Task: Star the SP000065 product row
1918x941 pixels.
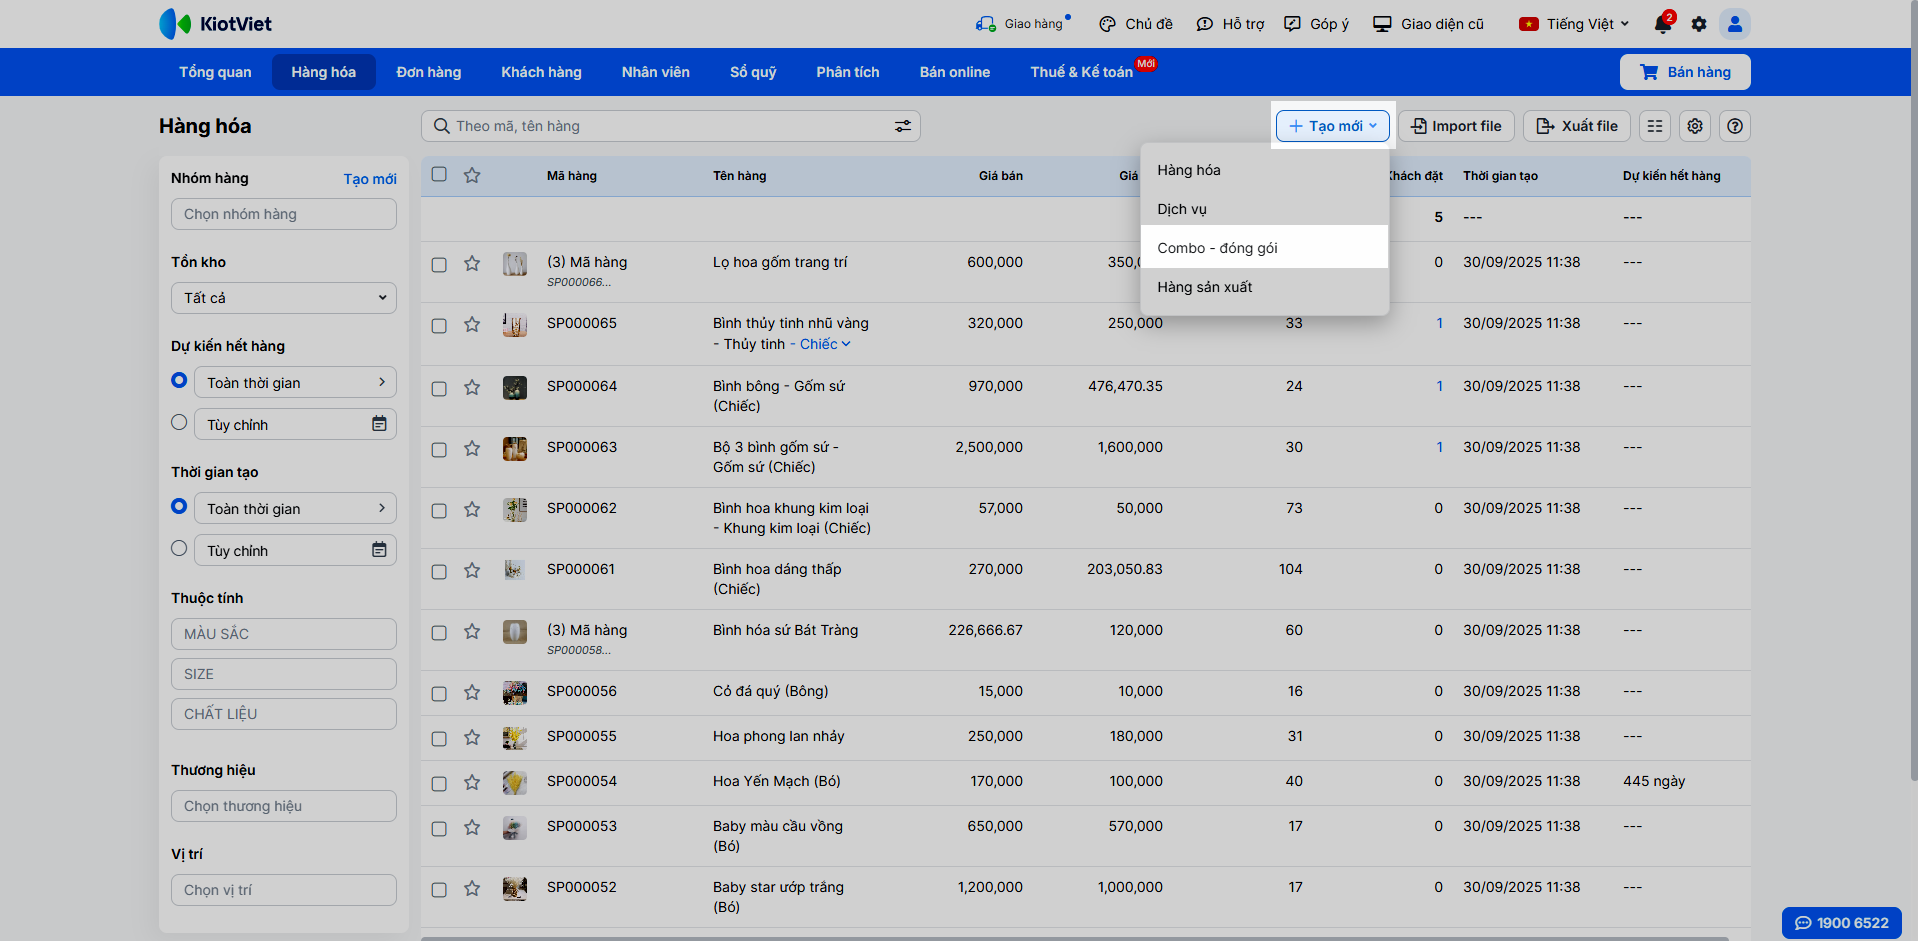Action: coord(472,325)
